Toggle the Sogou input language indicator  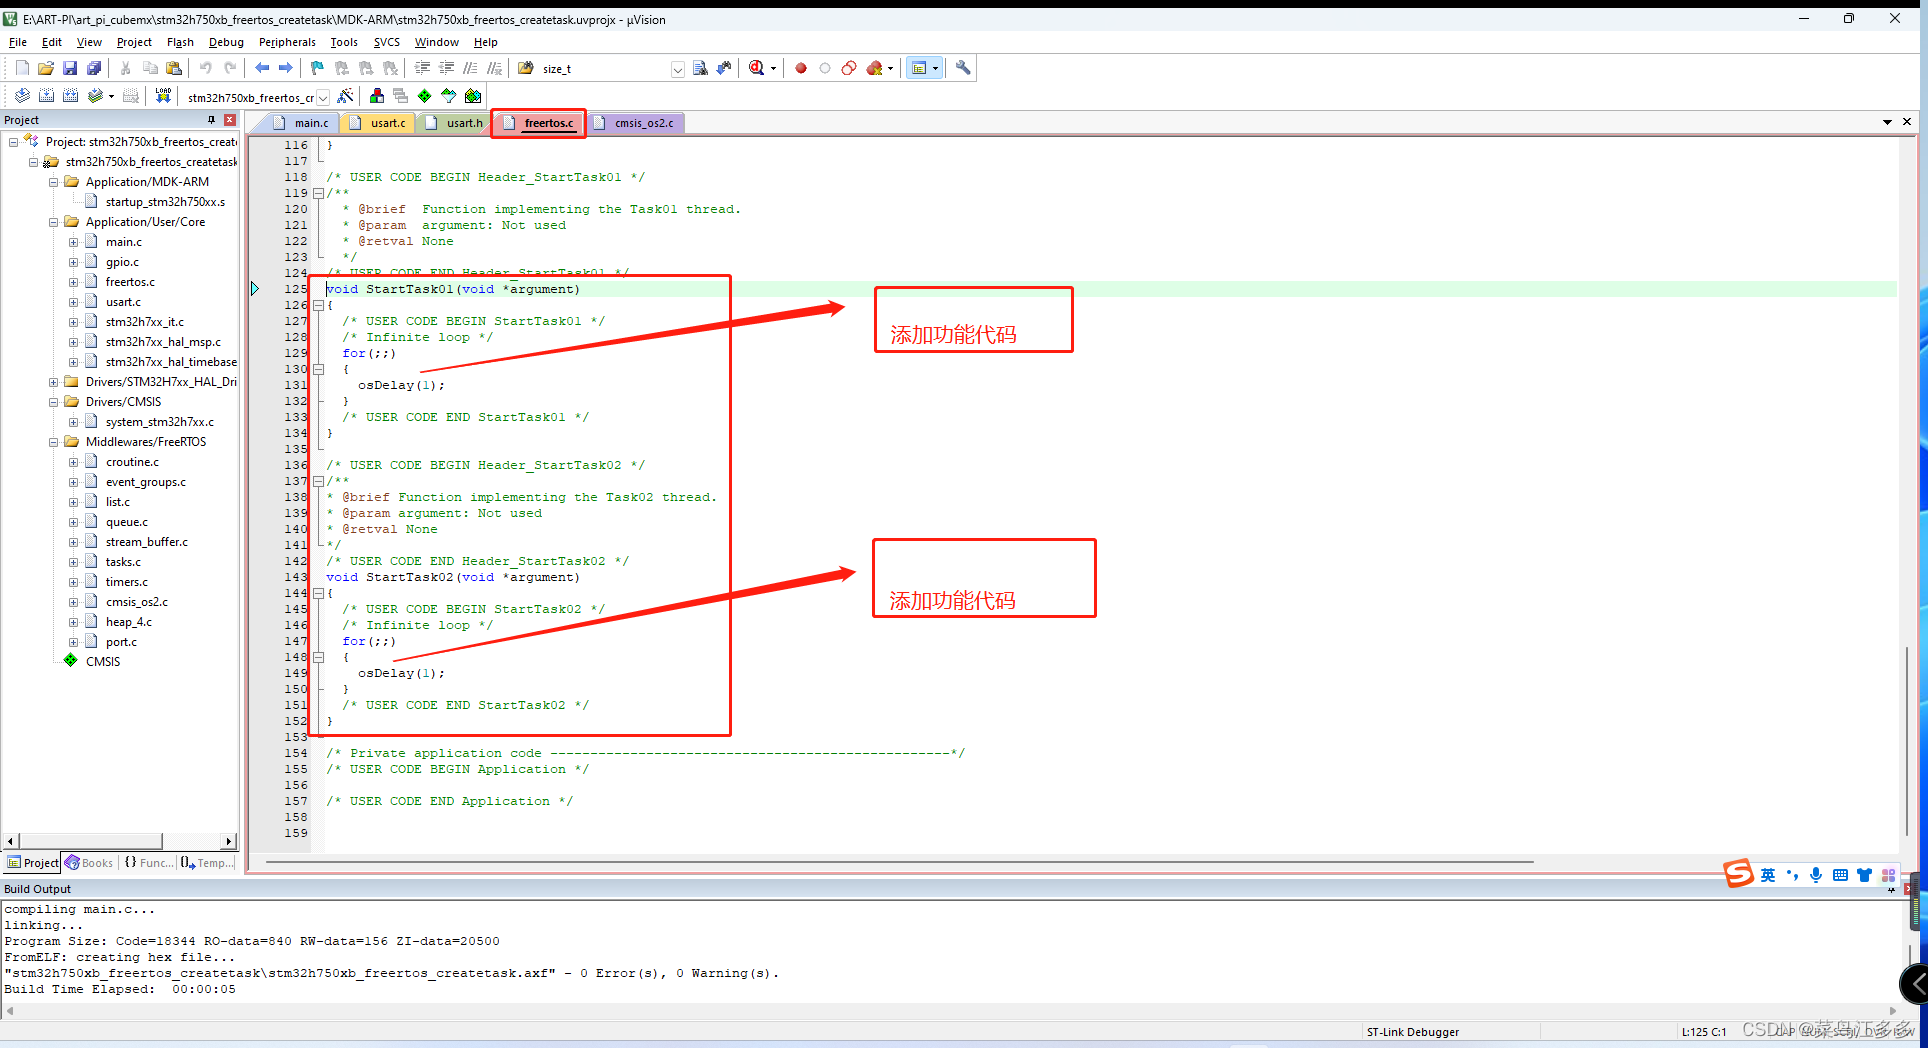click(1768, 875)
